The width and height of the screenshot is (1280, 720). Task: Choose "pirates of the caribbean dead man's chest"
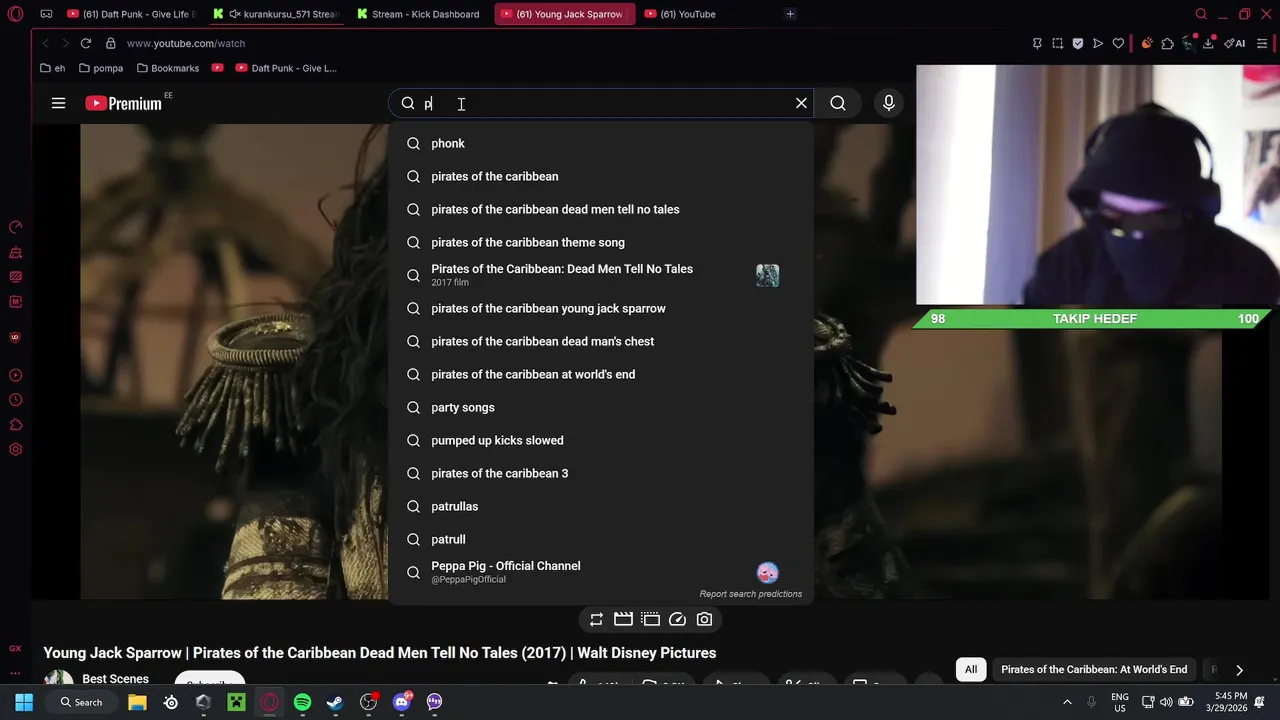coord(600,341)
